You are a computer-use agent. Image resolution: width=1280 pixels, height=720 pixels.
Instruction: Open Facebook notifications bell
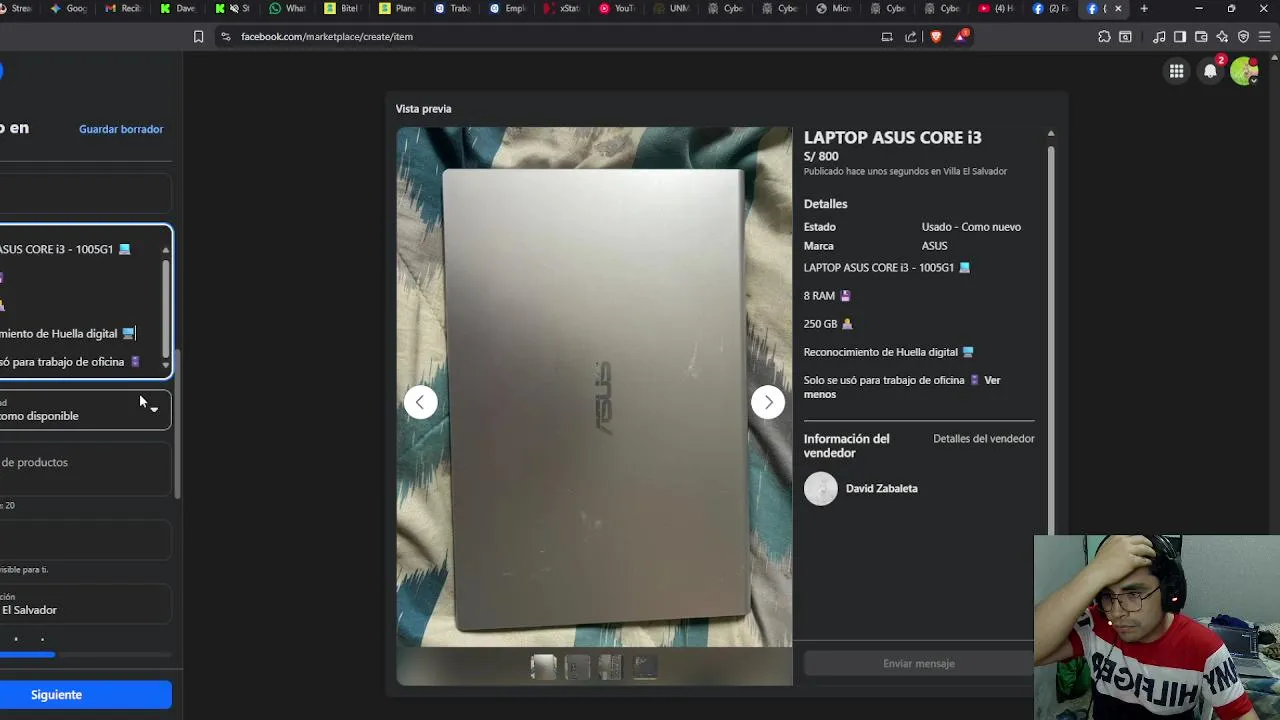[1211, 71]
